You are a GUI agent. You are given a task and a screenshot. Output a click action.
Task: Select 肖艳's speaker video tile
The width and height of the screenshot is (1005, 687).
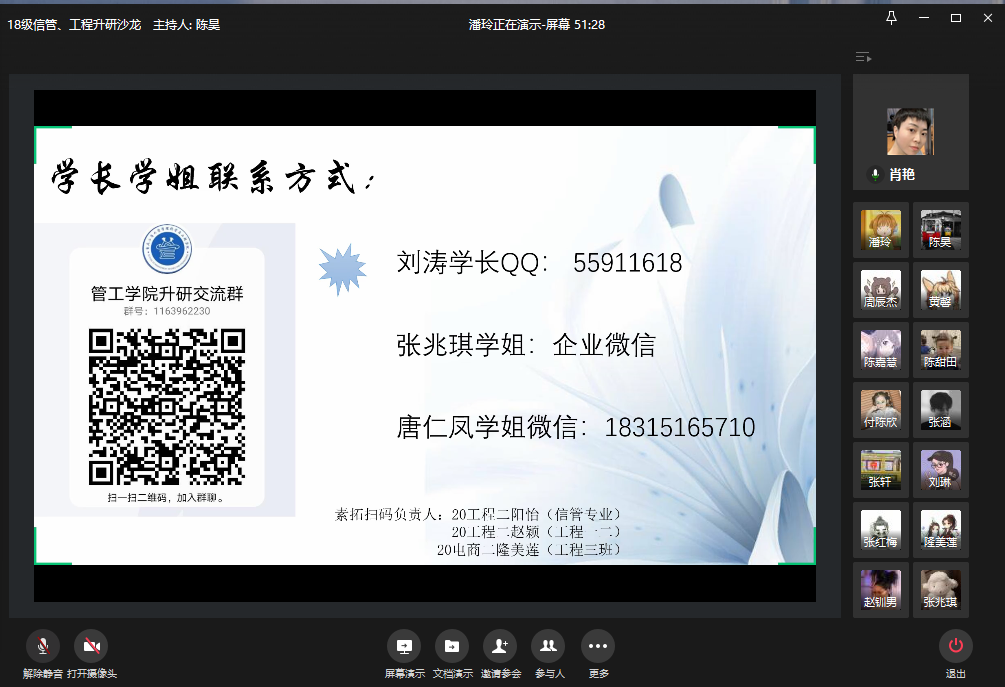click(x=910, y=132)
